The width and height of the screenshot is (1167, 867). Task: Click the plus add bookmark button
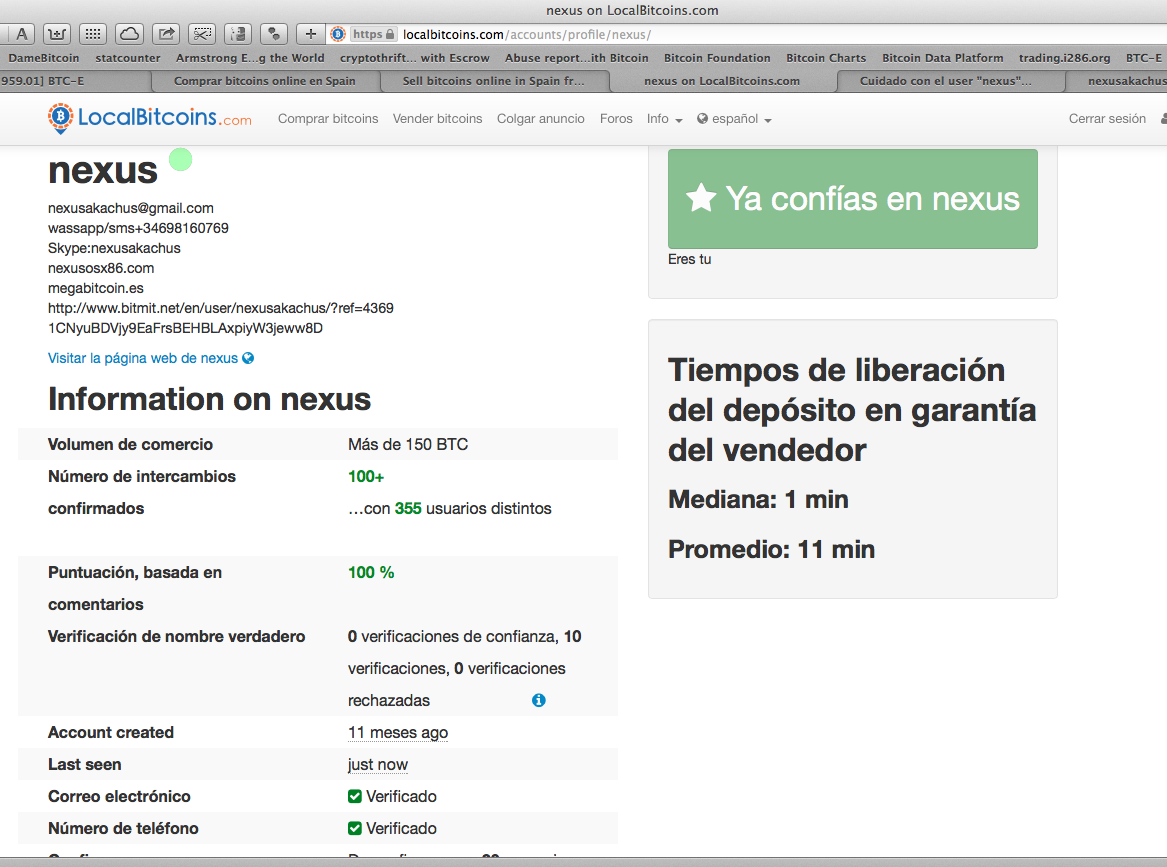[x=310, y=34]
